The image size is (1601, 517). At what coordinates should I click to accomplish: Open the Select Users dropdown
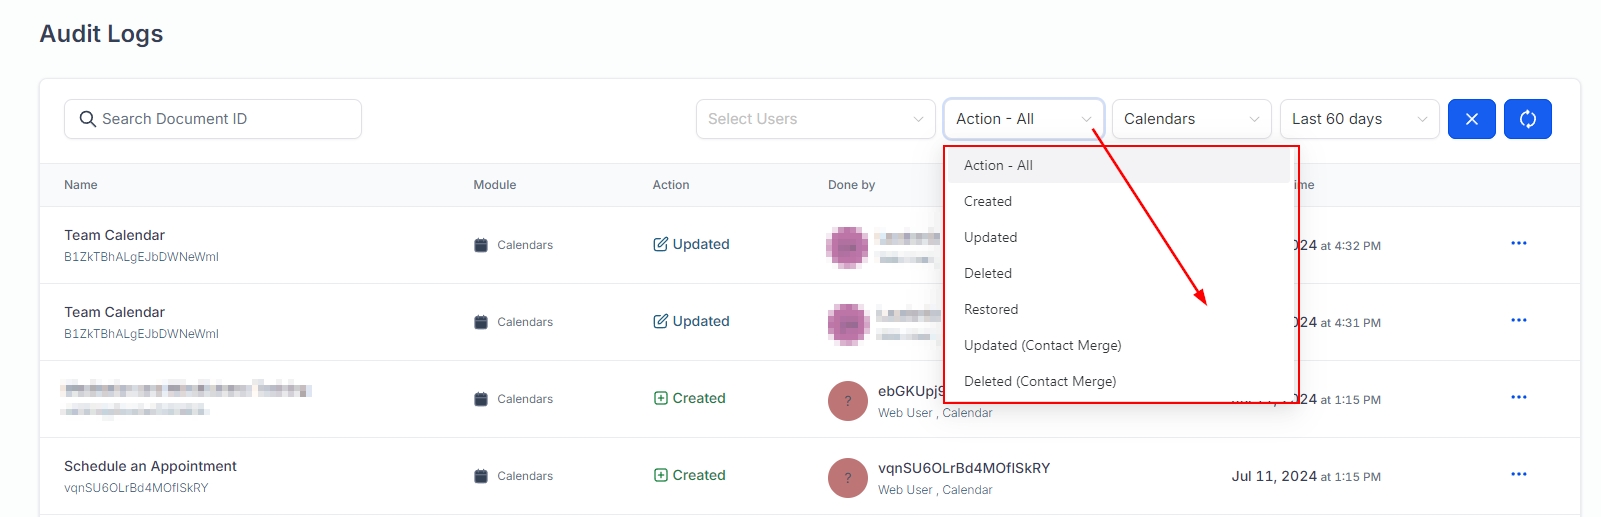click(814, 119)
